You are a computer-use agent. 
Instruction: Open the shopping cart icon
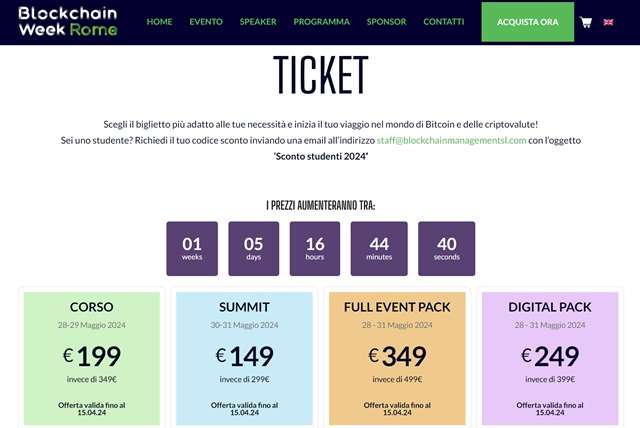(x=586, y=21)
